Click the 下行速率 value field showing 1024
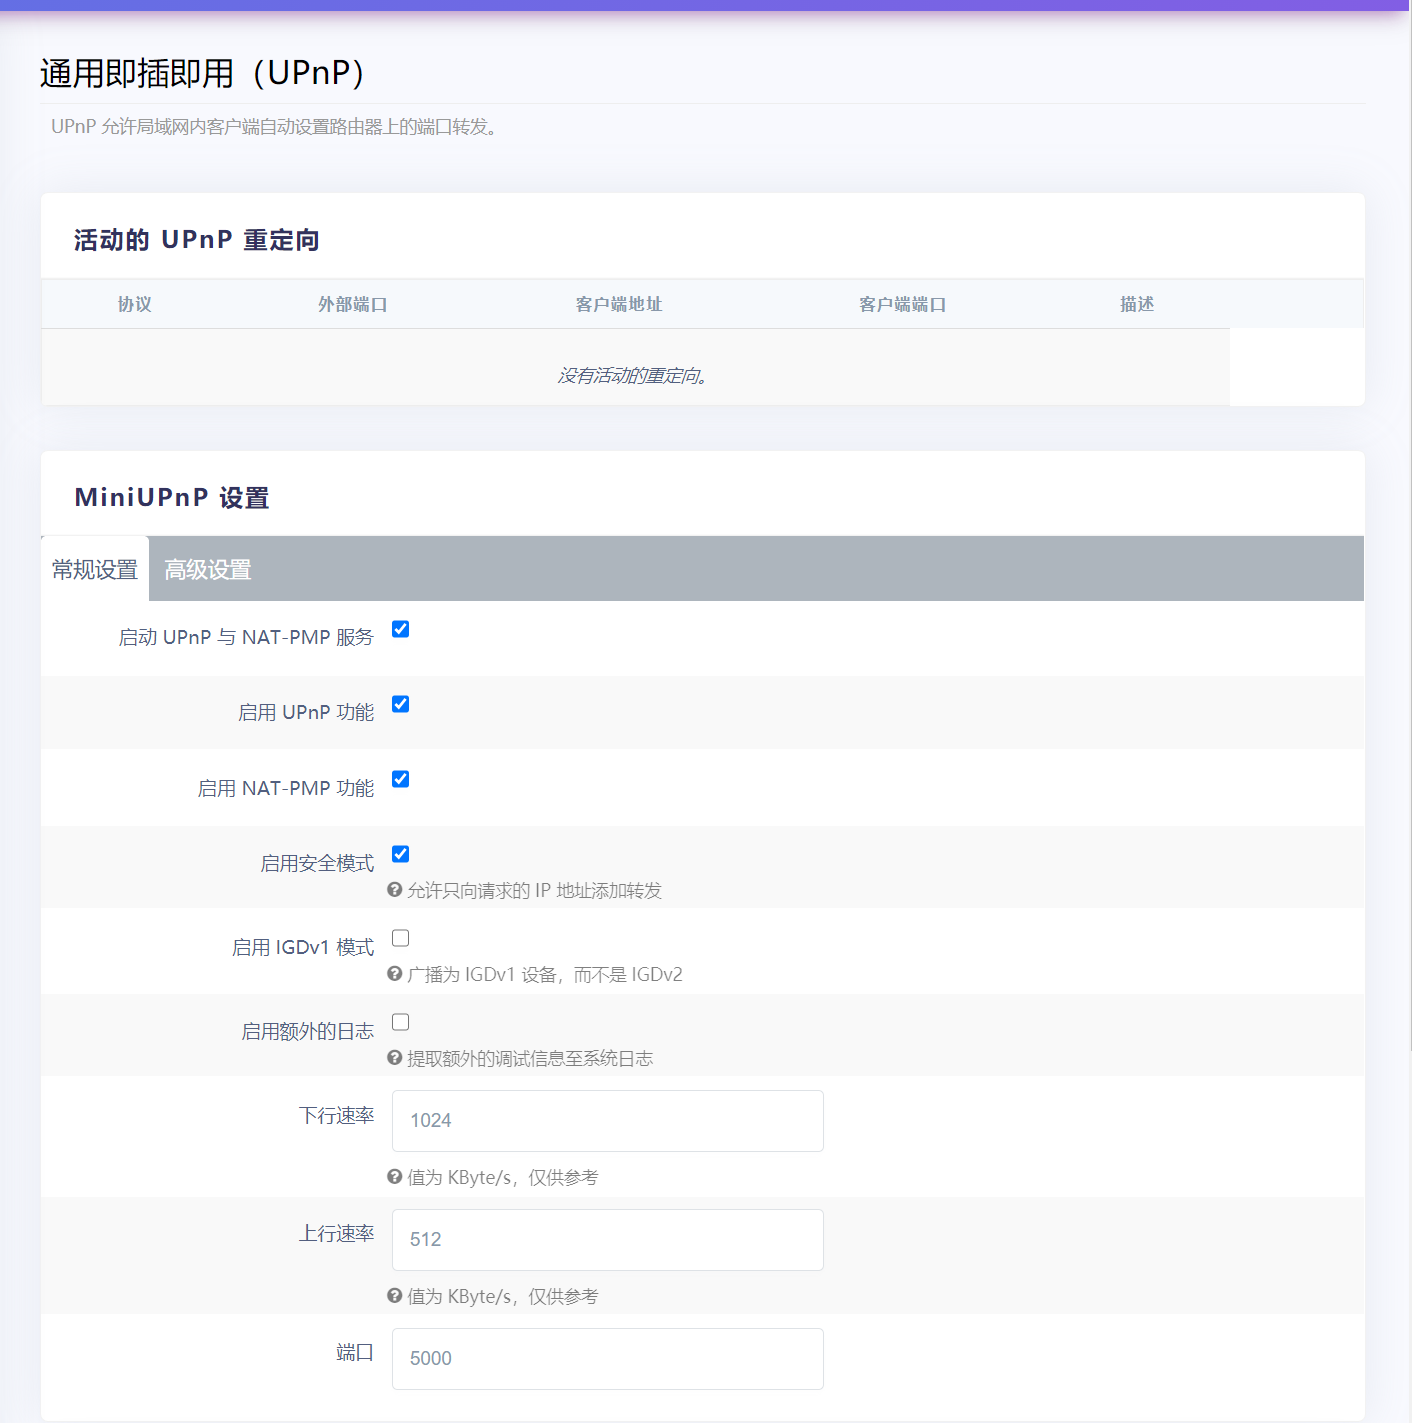Screen dimensions: 1412x1423 pos(607,1121)
